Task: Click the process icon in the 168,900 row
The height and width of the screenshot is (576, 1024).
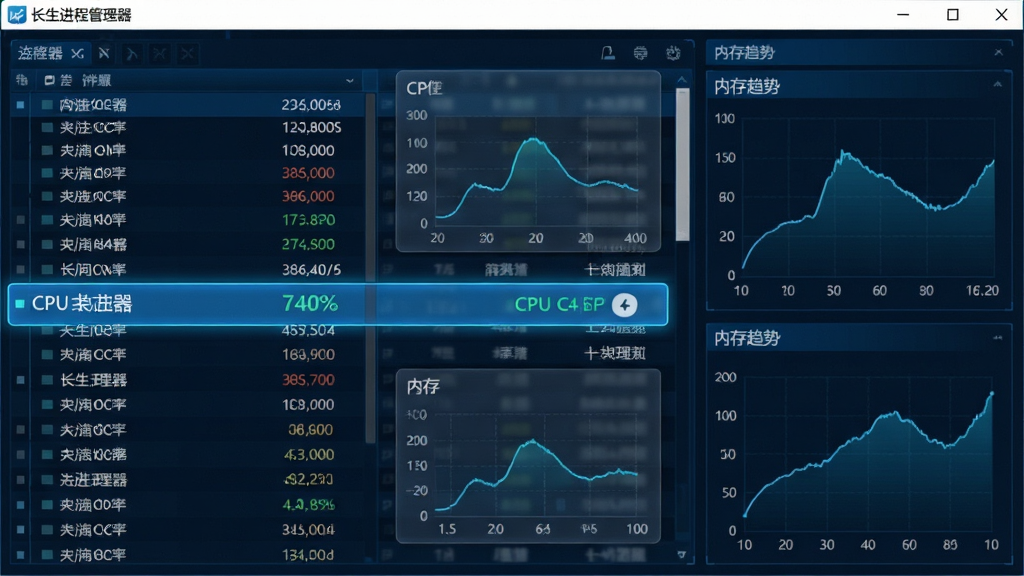Action: pos(47,355)
